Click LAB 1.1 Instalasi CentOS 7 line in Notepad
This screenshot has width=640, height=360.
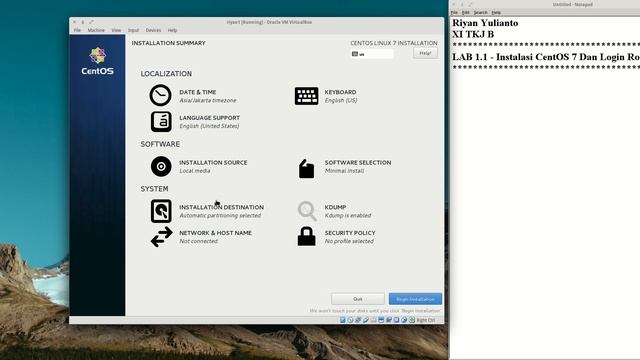point(546,57)
